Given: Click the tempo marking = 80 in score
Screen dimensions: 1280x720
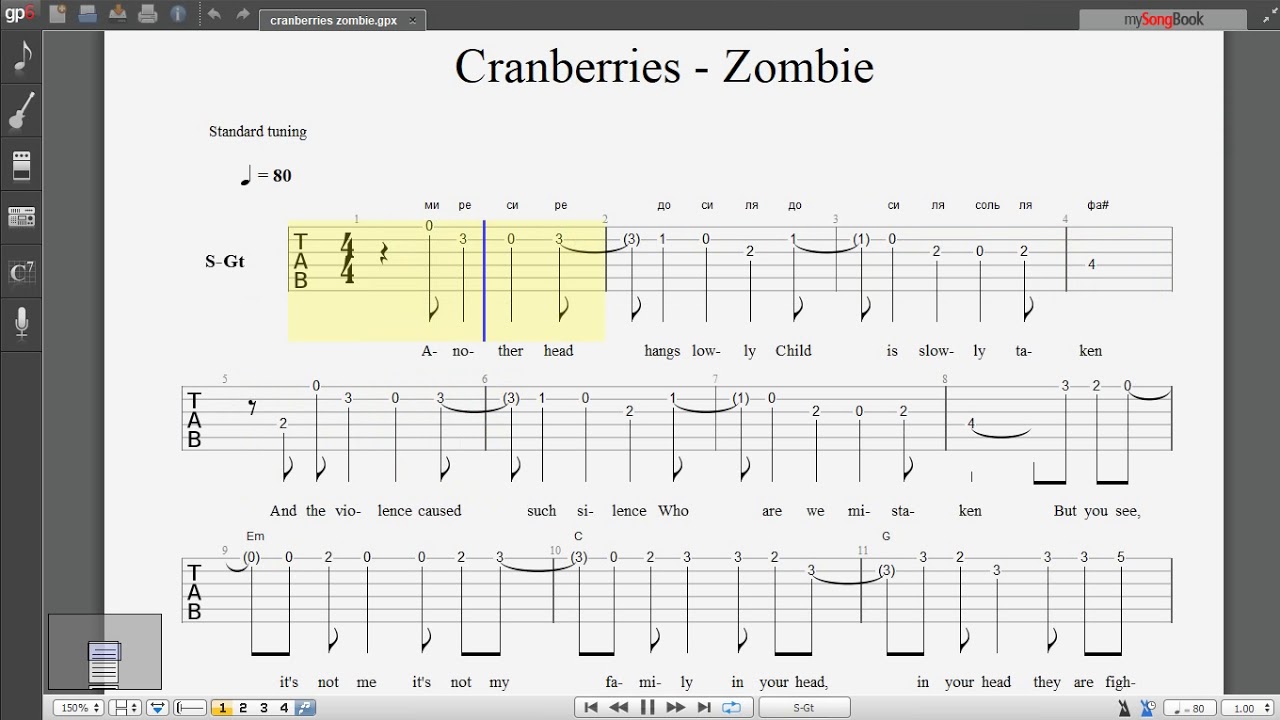Looking at the screenshot, I should click(266, 176).
